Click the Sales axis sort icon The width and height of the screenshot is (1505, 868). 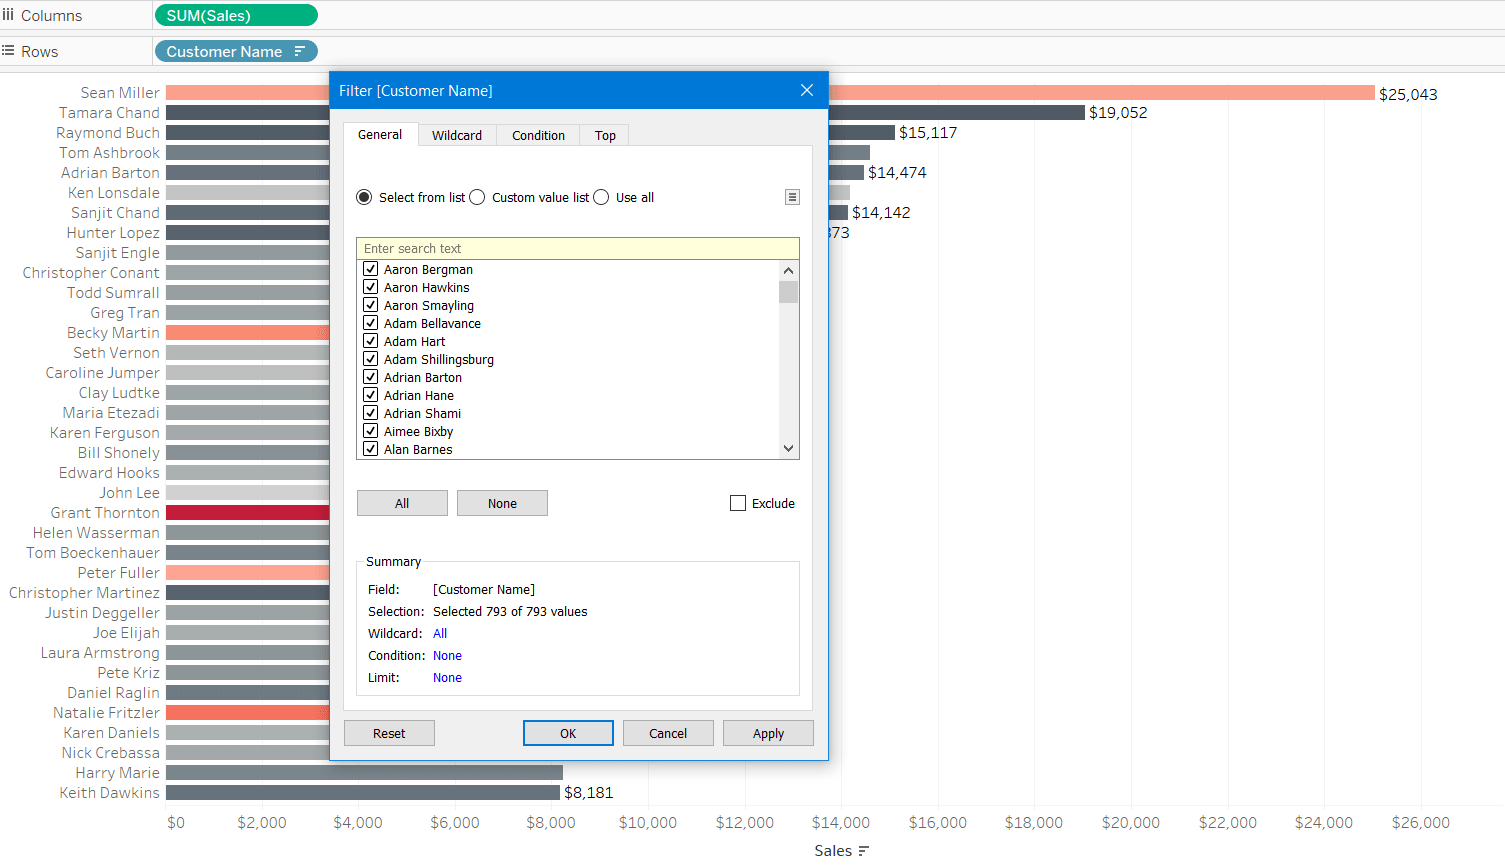pyautogui.click(x=864, y=851)
